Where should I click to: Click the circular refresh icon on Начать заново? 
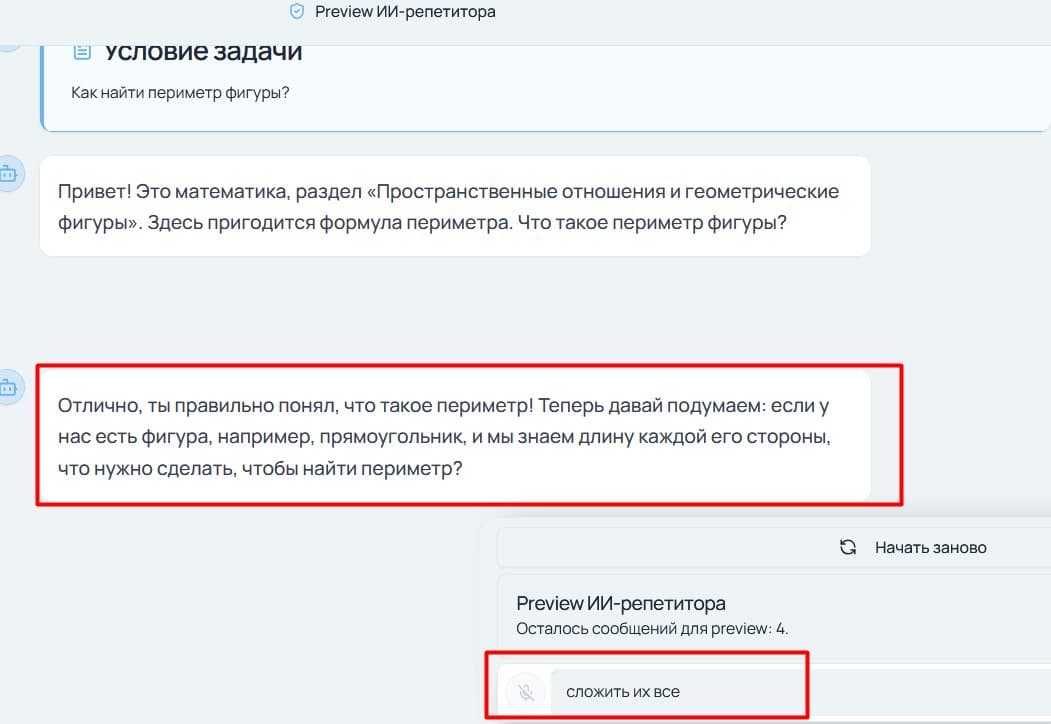coord(847,547)
